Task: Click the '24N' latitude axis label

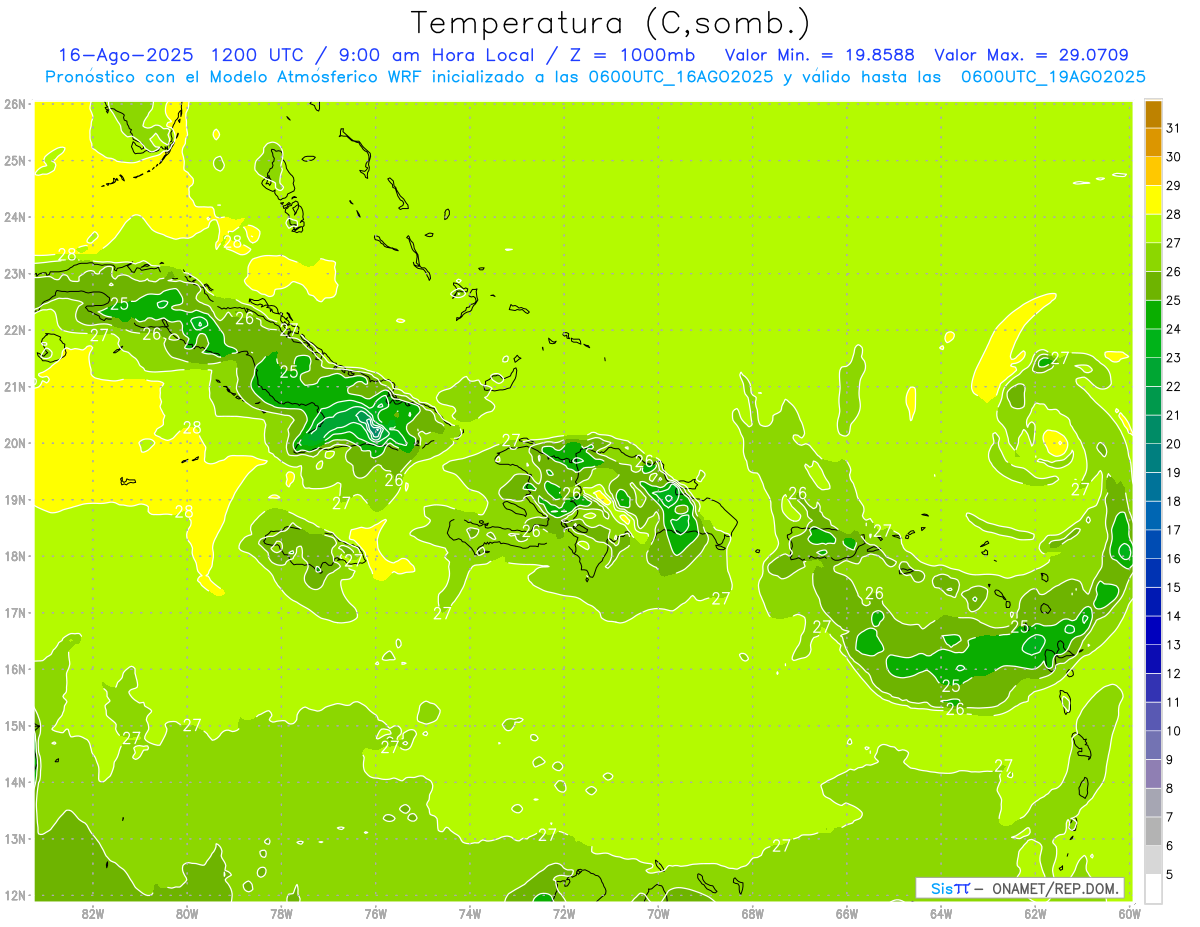Action: pyautogui.click(x=15, y=216)
